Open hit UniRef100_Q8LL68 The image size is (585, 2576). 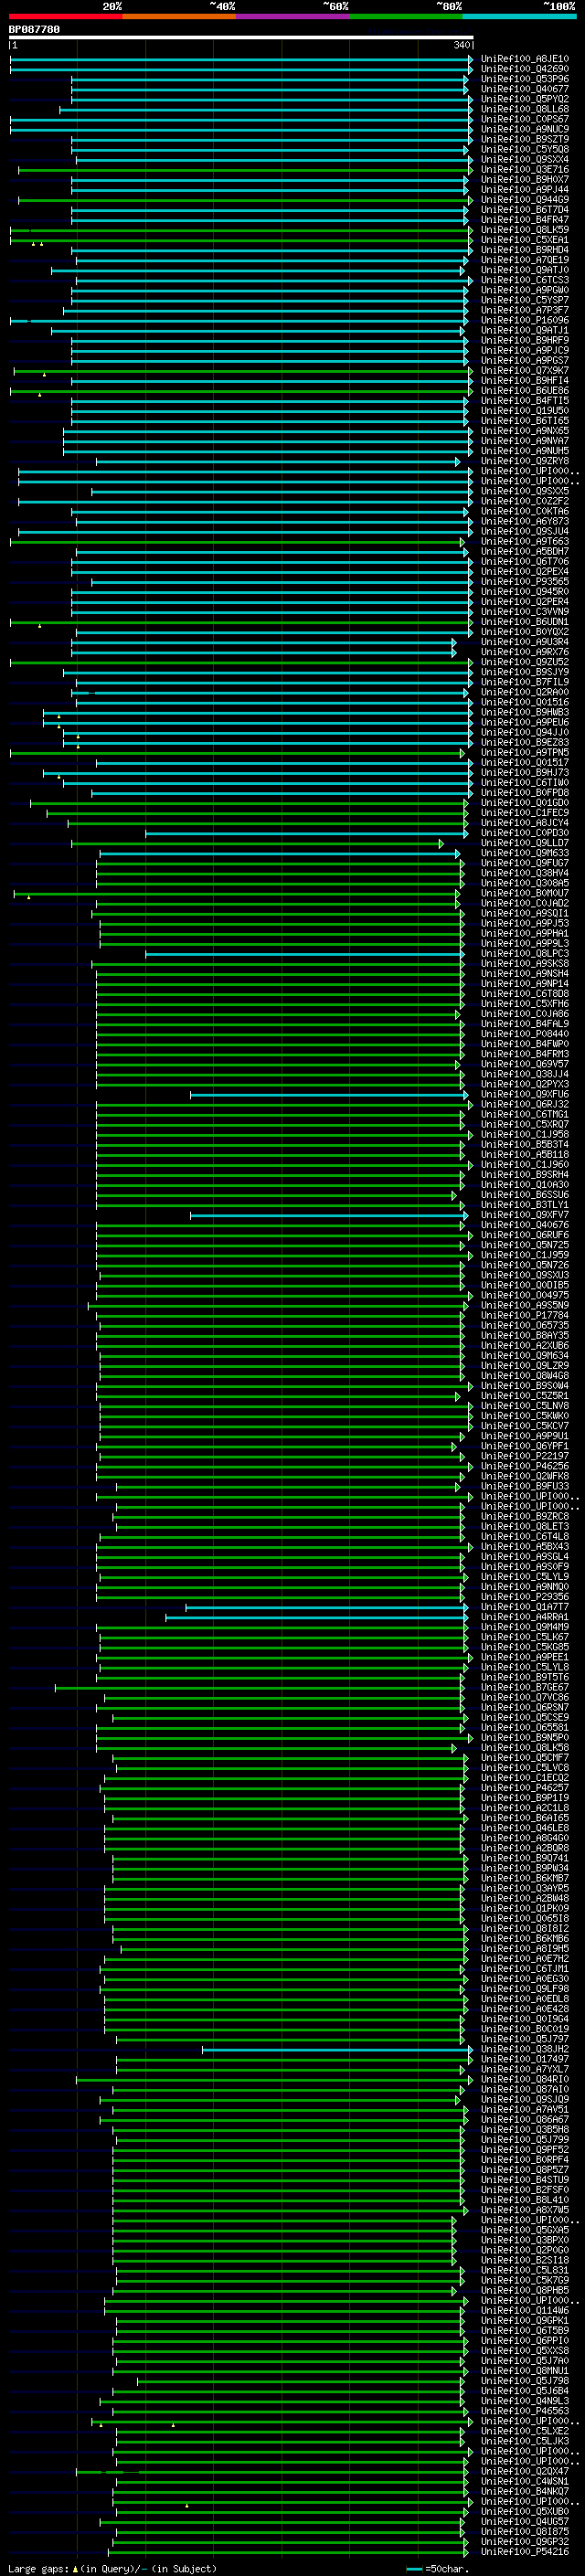tap(524, 109)
